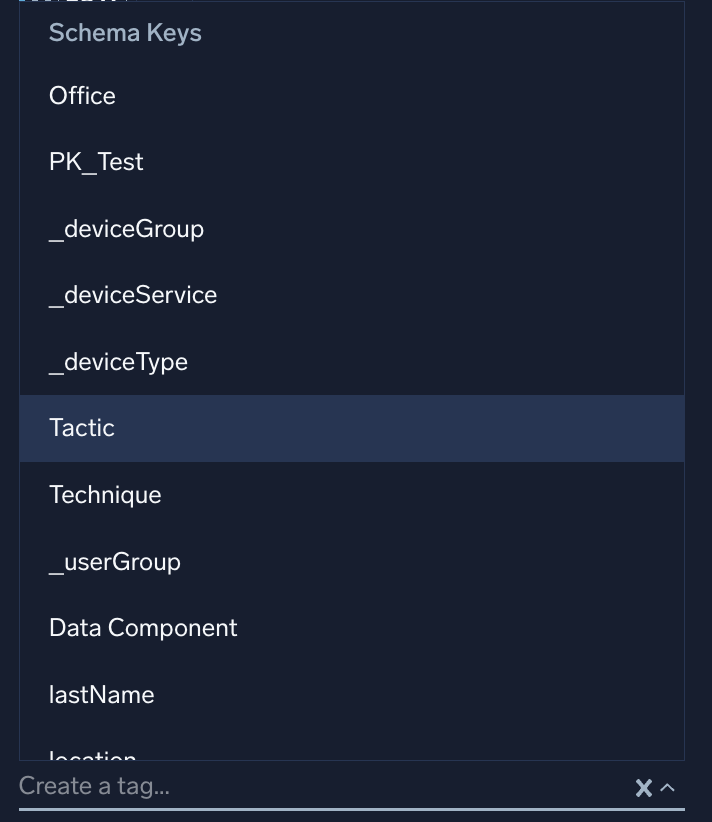
Task: Select the _deviceService entry
Action: pyautogui.click(x=133, y=294)
